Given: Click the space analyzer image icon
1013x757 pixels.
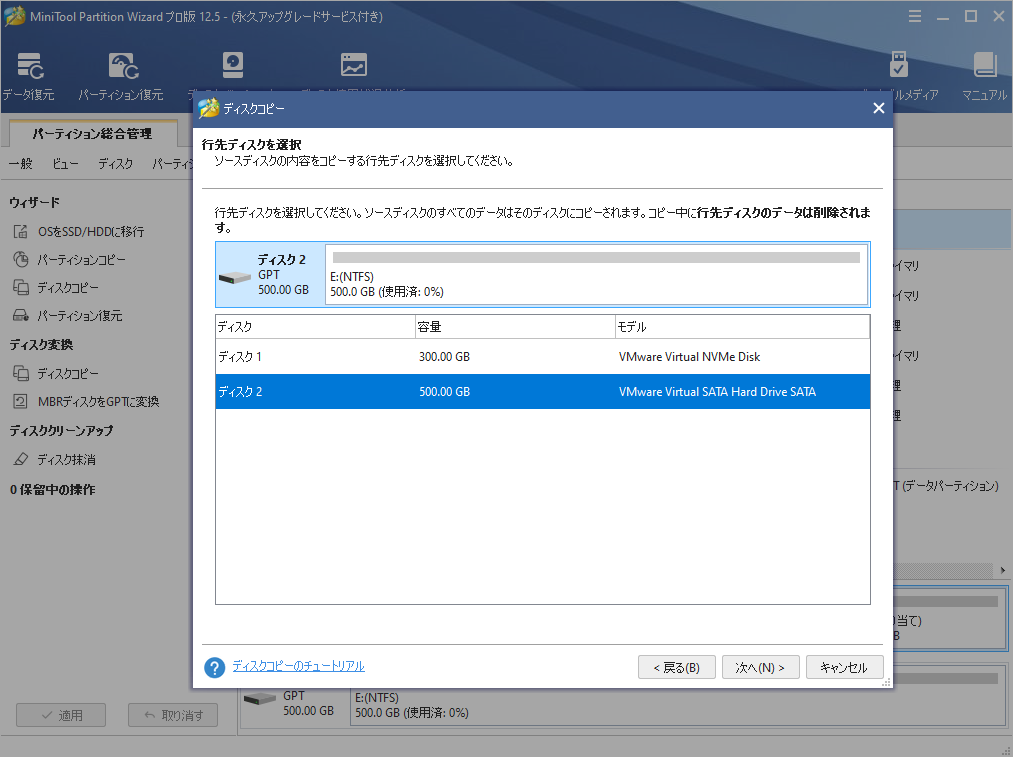Looking at the screenshot, I should (353, 65).
